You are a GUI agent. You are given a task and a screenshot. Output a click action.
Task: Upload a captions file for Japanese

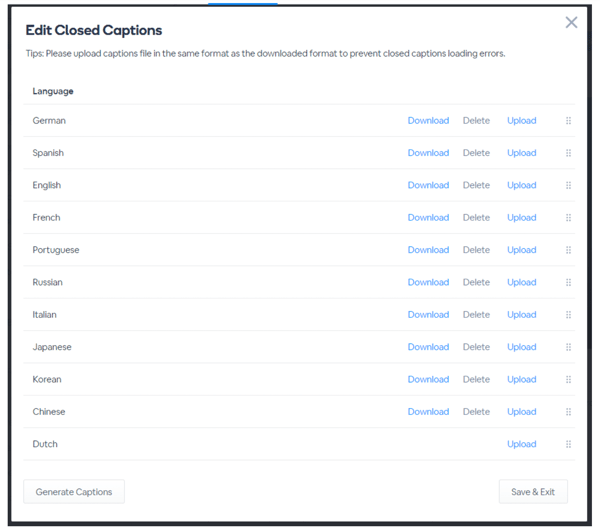(522, 347)
